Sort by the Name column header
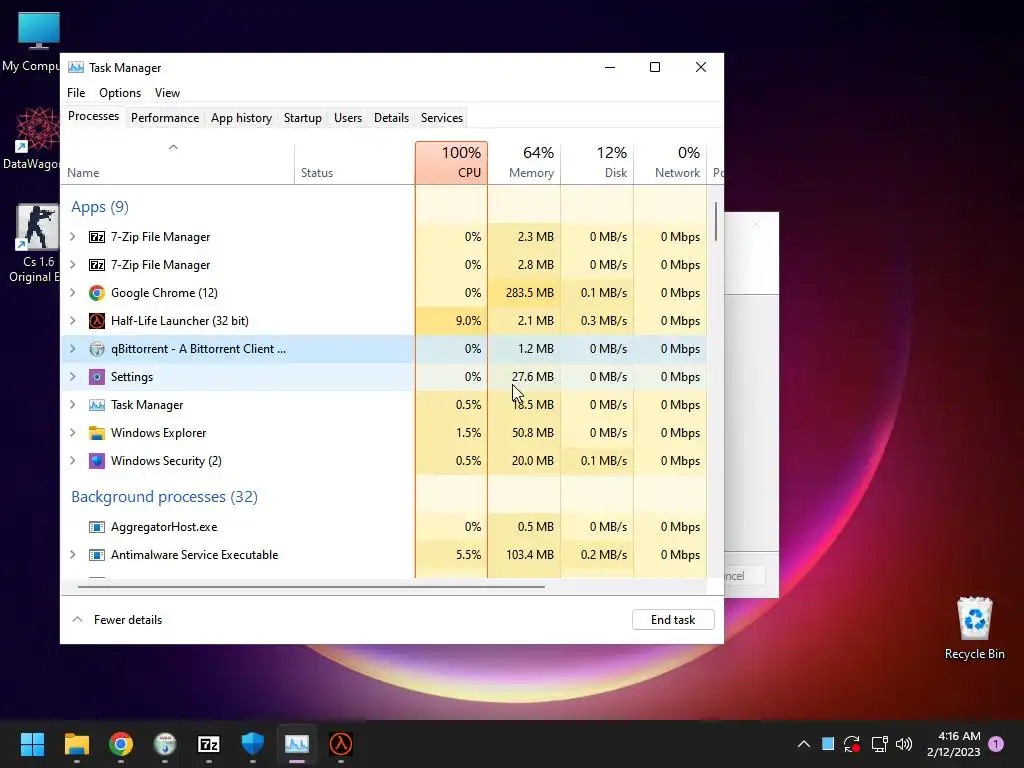 (177, 163)
